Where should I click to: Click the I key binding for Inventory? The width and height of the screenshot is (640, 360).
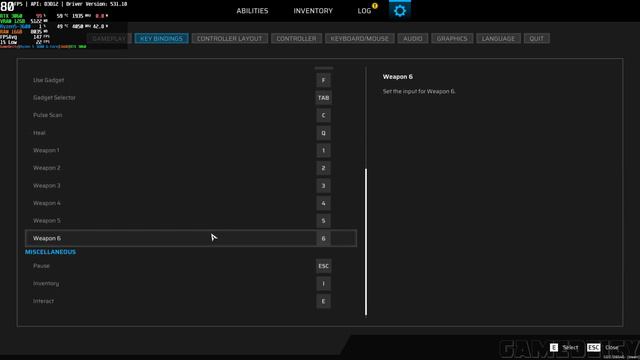(x=323, y=284)
